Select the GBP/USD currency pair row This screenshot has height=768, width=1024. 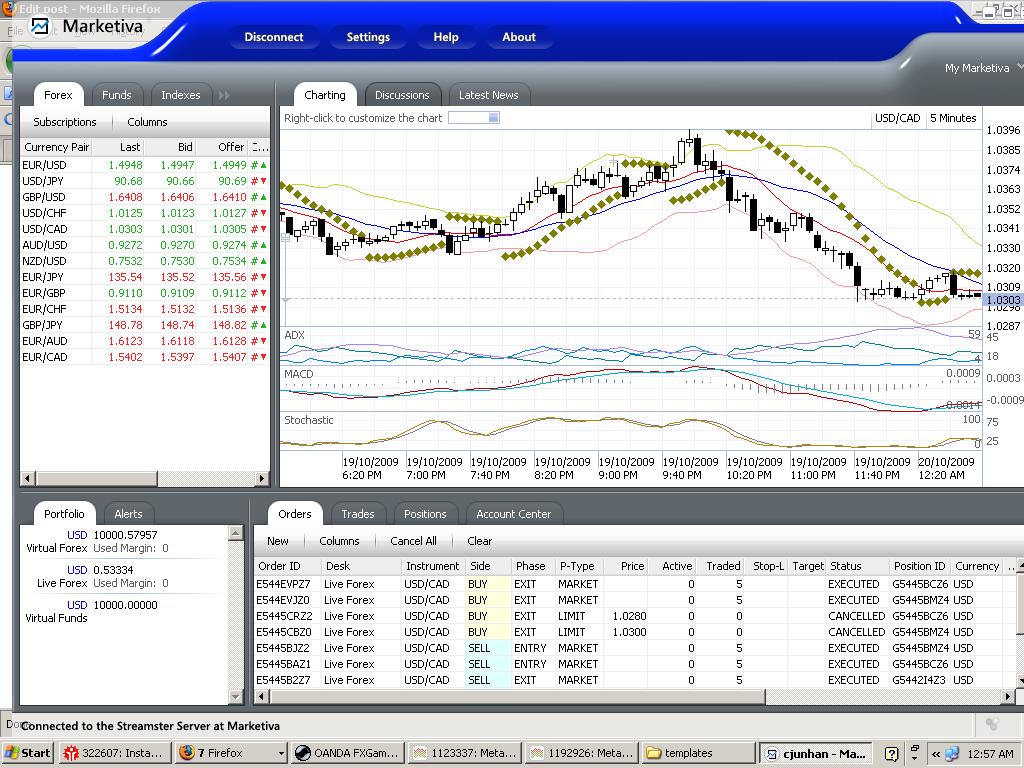pos(44,197)
